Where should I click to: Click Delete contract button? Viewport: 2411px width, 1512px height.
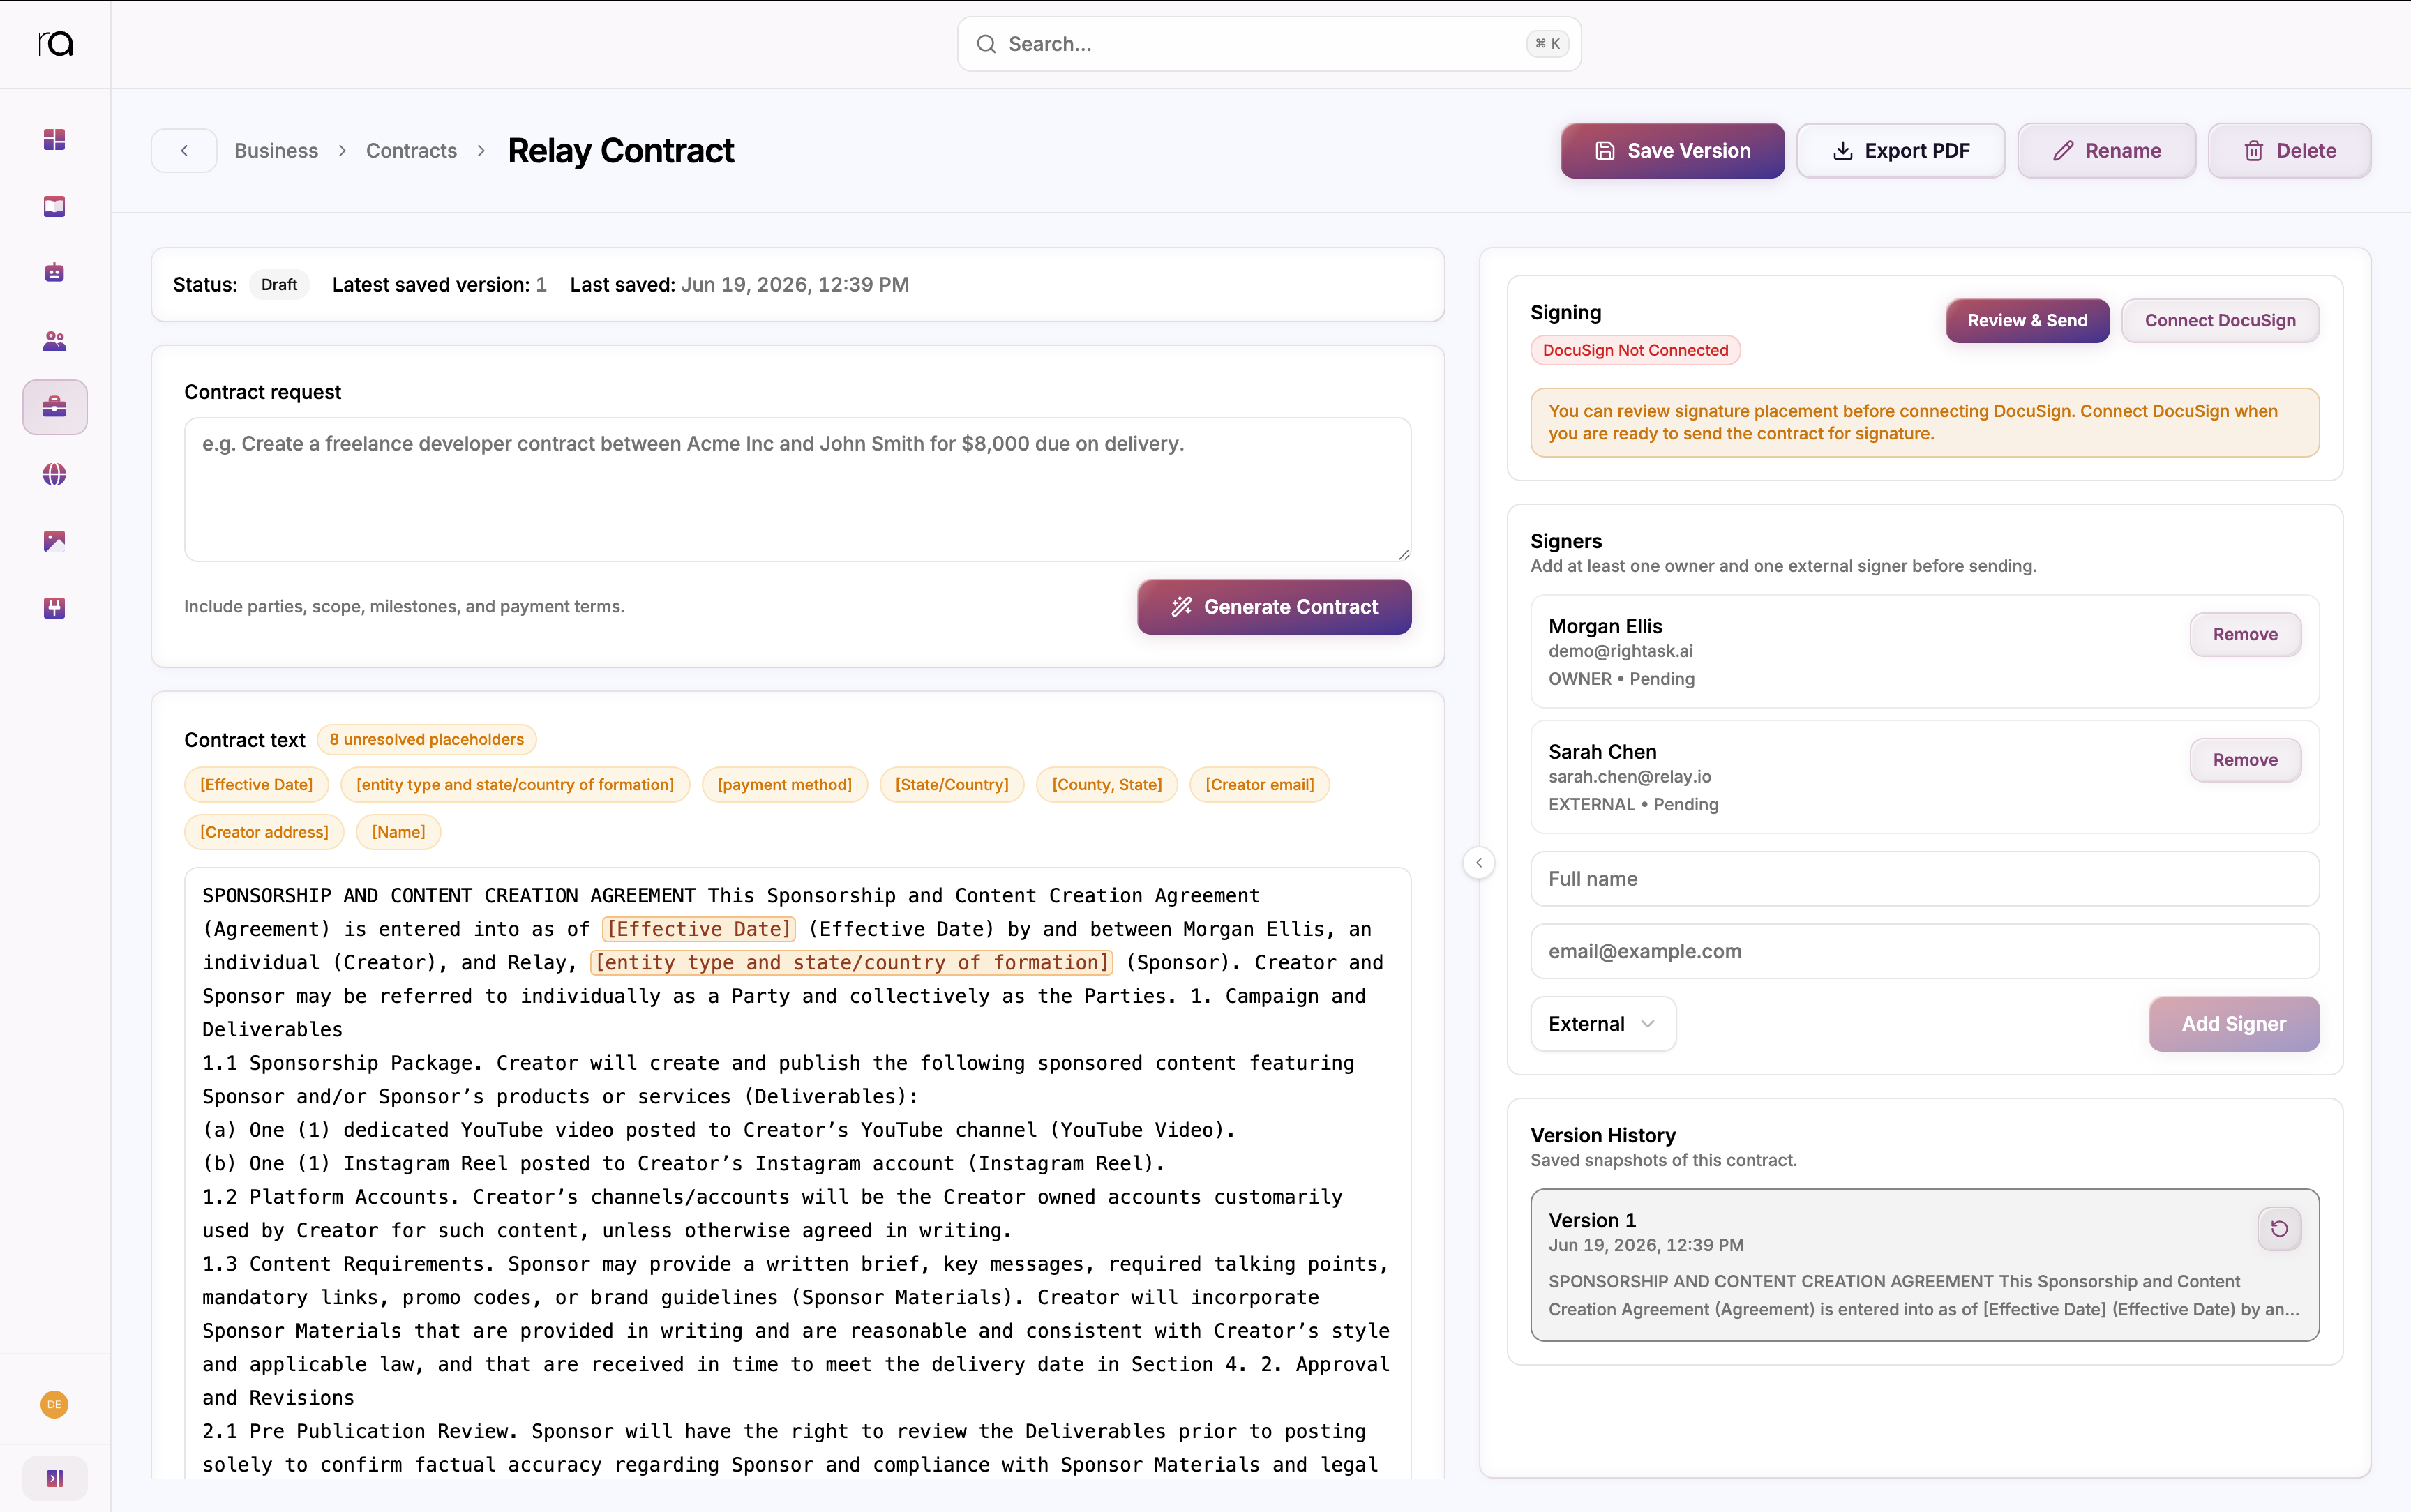pyautogui.click(x=2289, y=150)
